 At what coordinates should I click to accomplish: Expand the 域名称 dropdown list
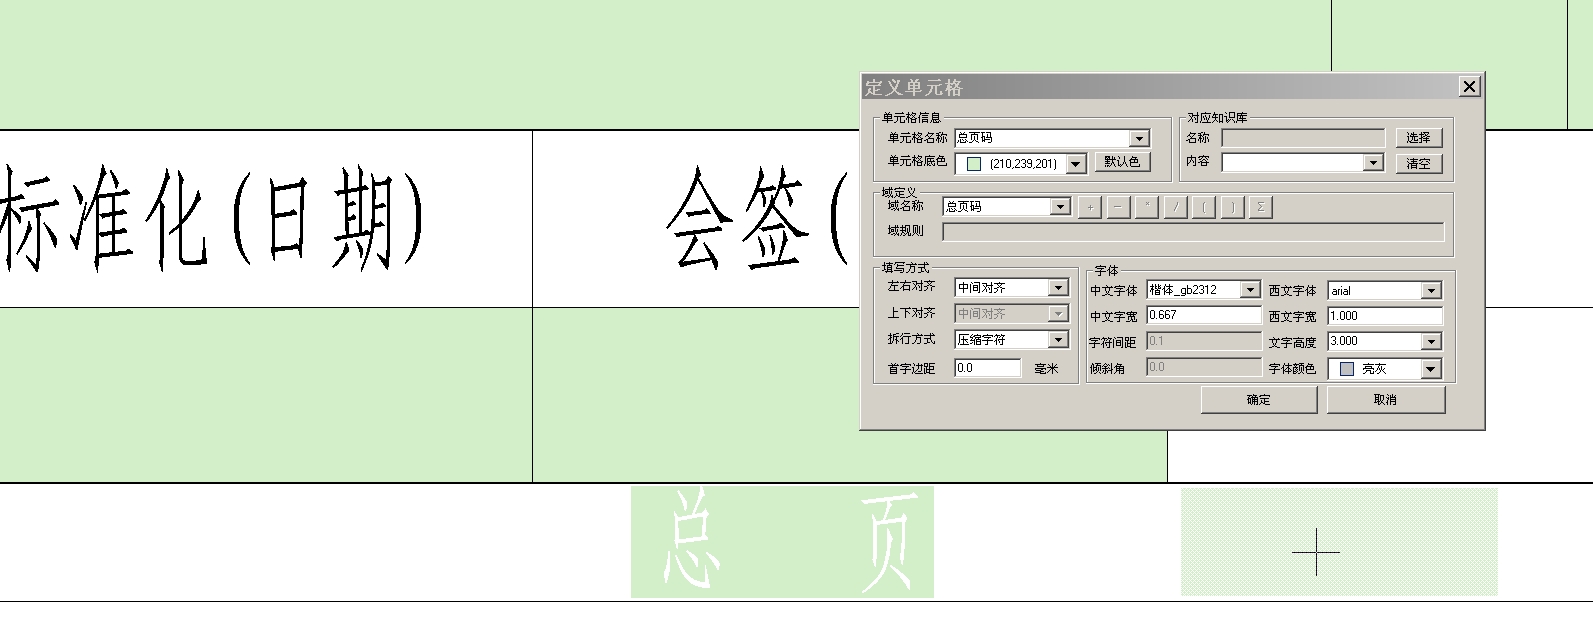click(1060, 207)
